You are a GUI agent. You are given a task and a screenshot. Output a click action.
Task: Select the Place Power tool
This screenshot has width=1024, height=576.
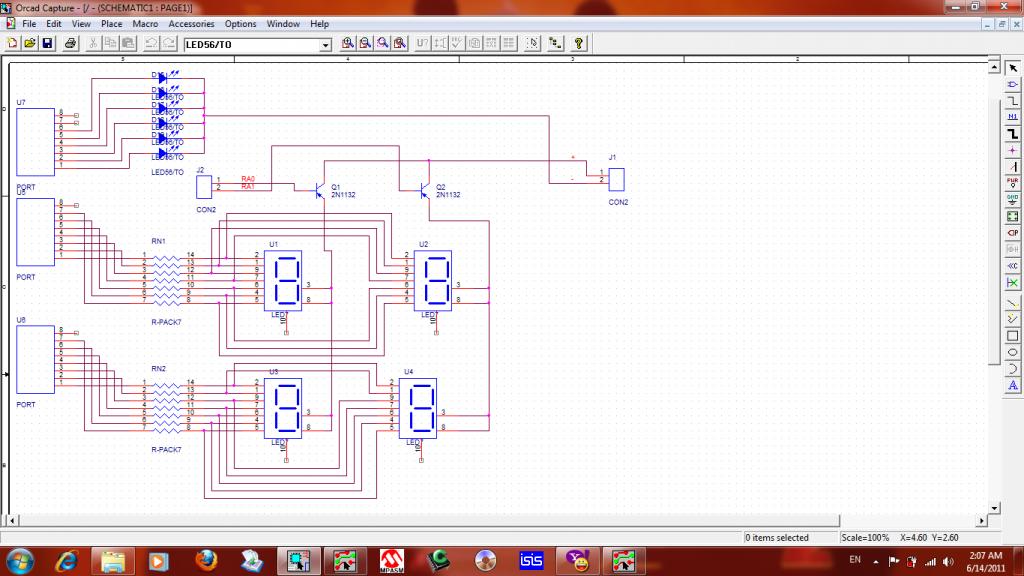(1012, 182)
